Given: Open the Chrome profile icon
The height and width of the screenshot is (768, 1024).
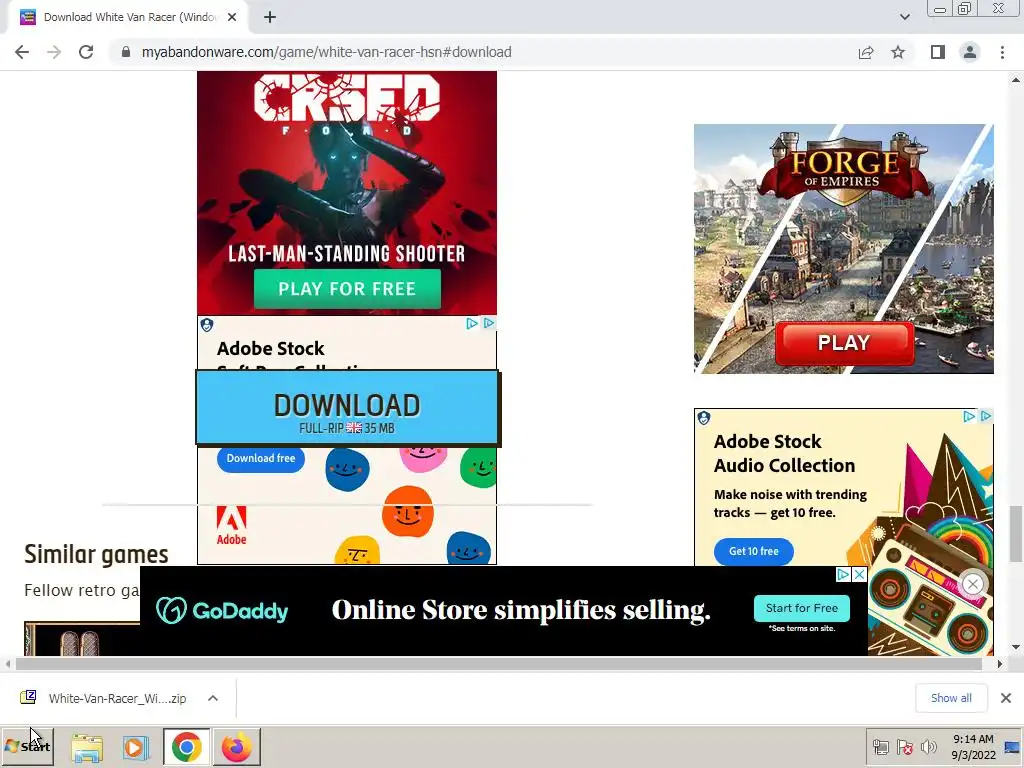Looking at the screenshot, I should coord(970,52).
